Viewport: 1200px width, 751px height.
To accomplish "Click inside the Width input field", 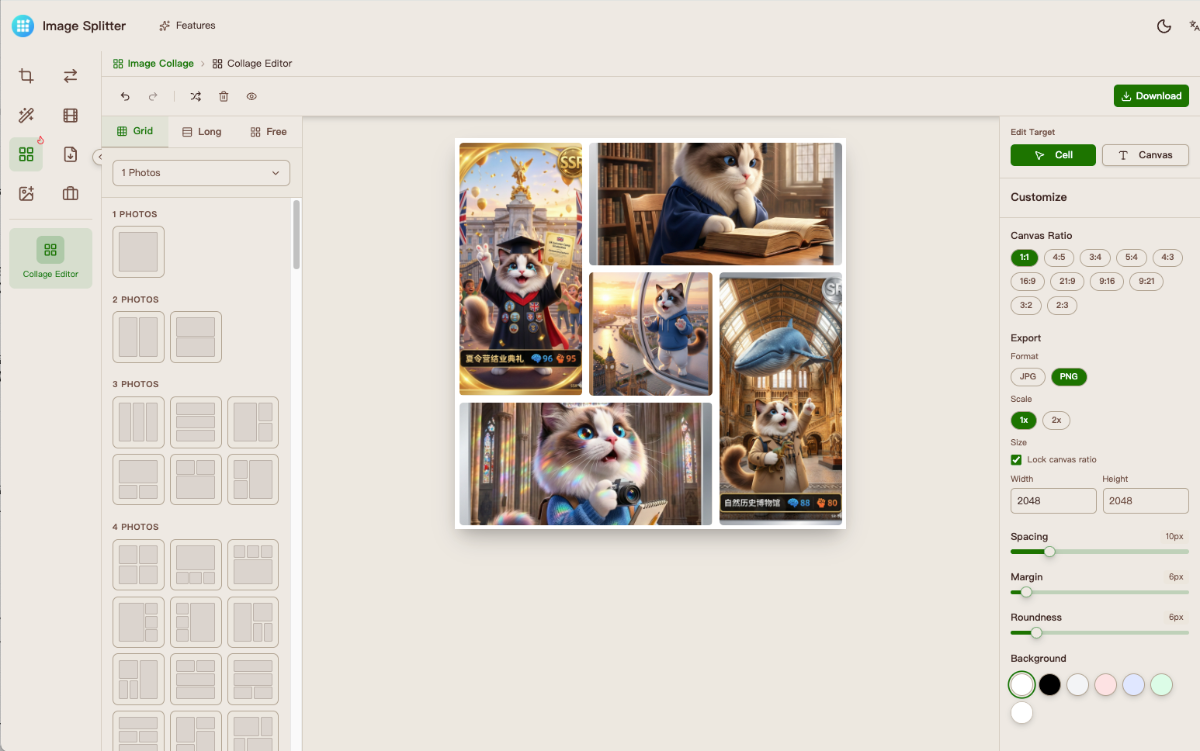I will [1053, 500].
